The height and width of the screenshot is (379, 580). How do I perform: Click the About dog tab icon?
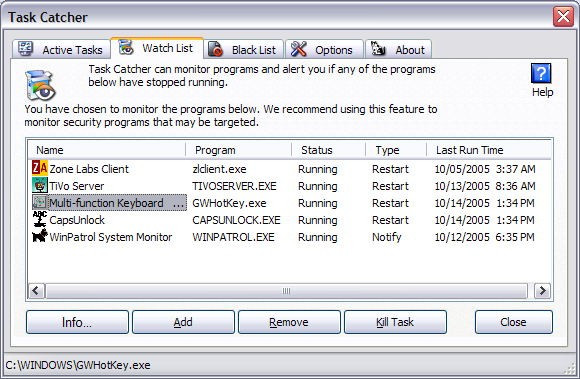(x=378, y=49)
